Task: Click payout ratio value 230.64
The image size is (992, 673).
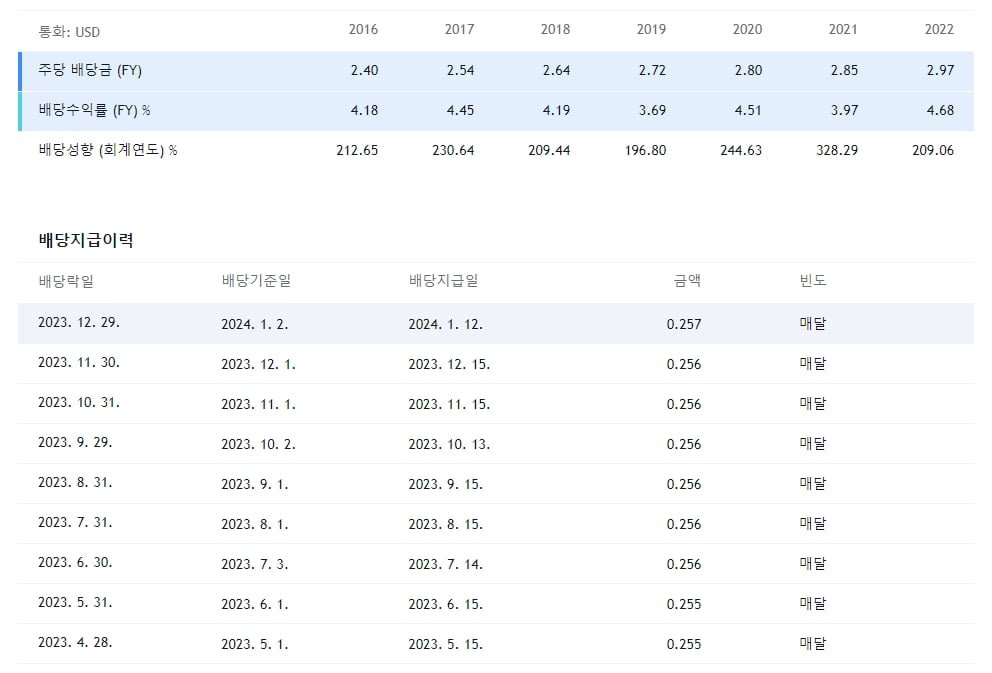Action: pyautogui.click(x=454, y=151)
